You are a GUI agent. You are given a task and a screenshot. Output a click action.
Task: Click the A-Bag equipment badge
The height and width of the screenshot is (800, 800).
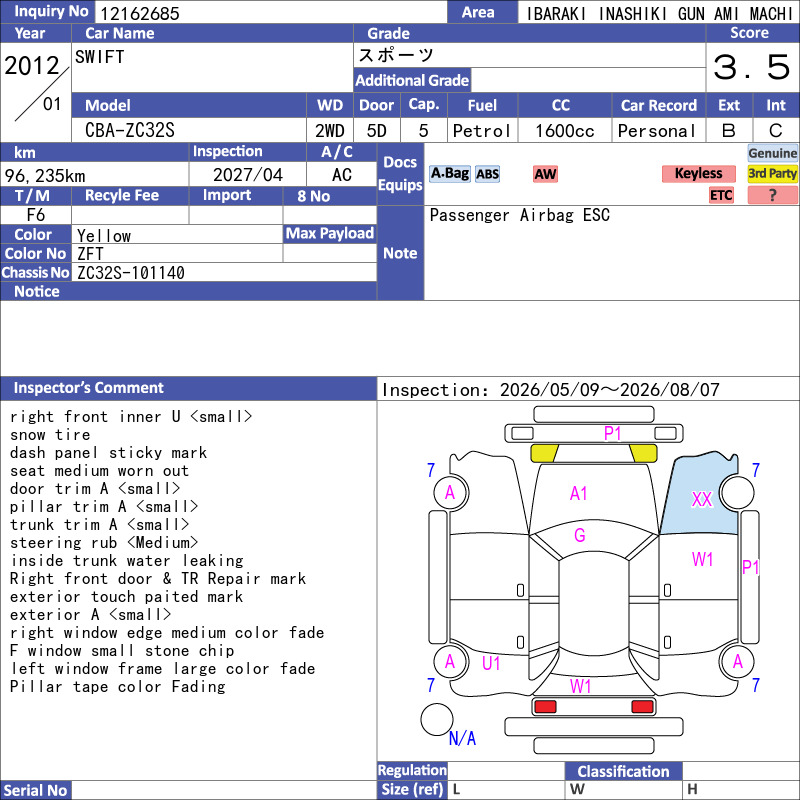coord(449,174)
